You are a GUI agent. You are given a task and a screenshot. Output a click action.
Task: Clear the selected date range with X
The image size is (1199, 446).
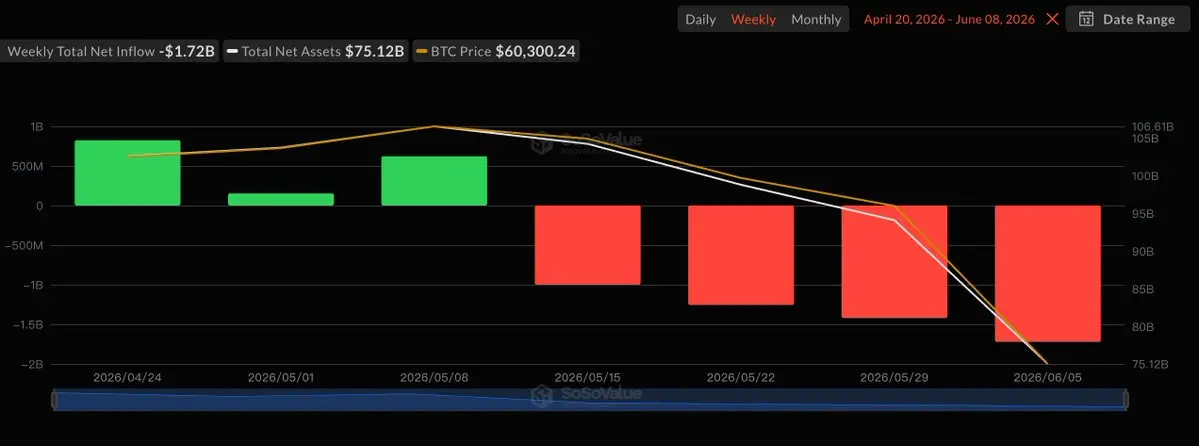coord(1052,19)
